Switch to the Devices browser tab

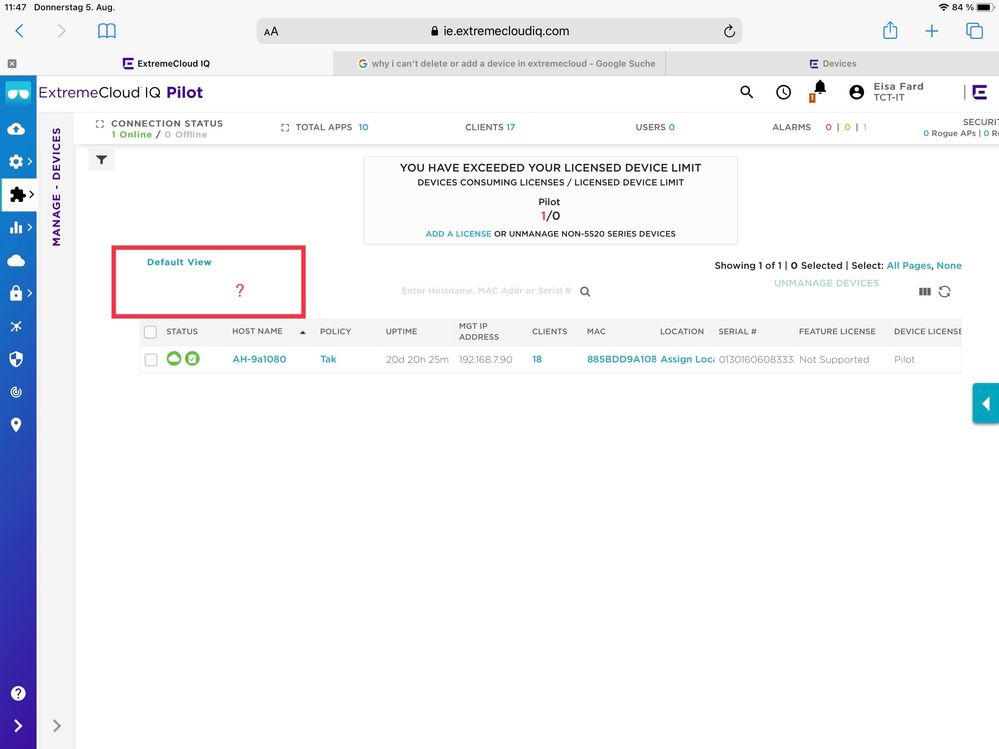coord(832,64)
